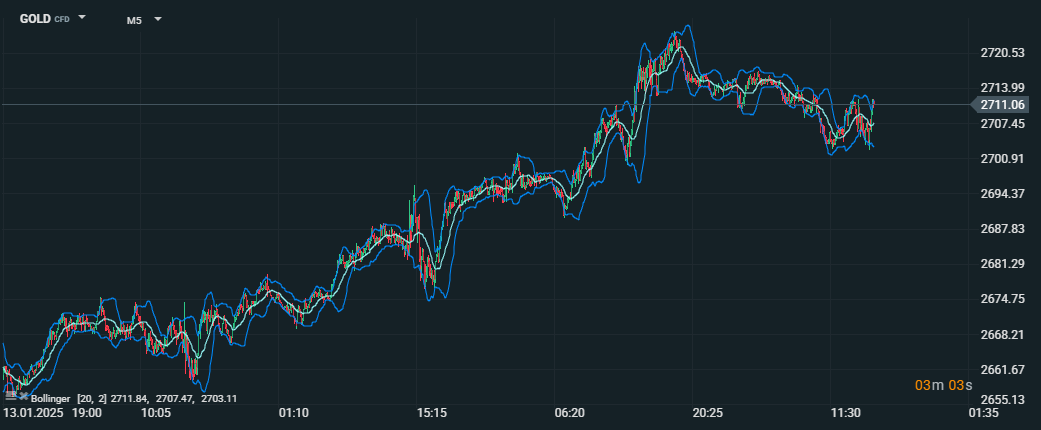Viewport: 1041px width, 430px height.
Task: Remove the Bollinger indicator with the X icon
Action: [22, 397]
